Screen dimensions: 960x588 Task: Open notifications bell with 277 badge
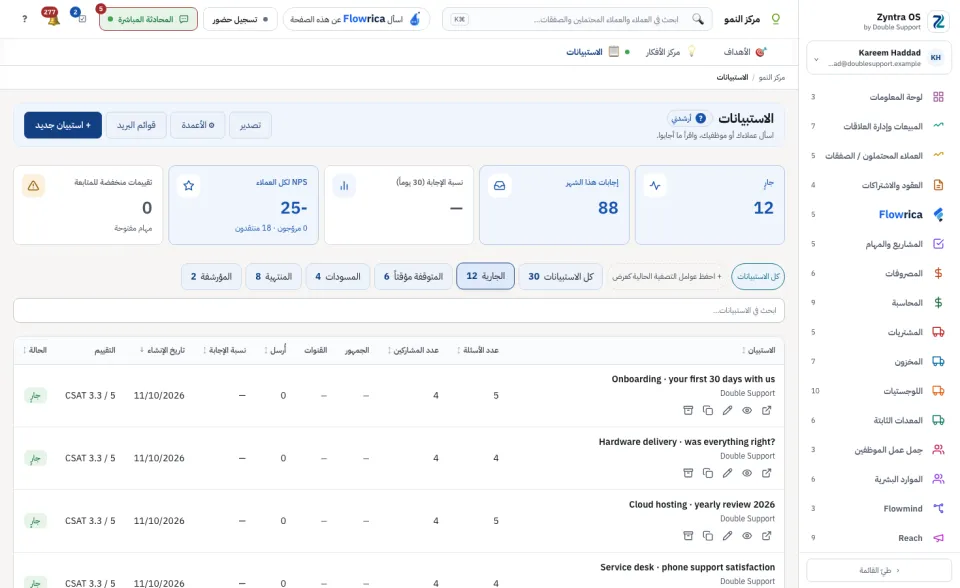[x=53, y=18]
